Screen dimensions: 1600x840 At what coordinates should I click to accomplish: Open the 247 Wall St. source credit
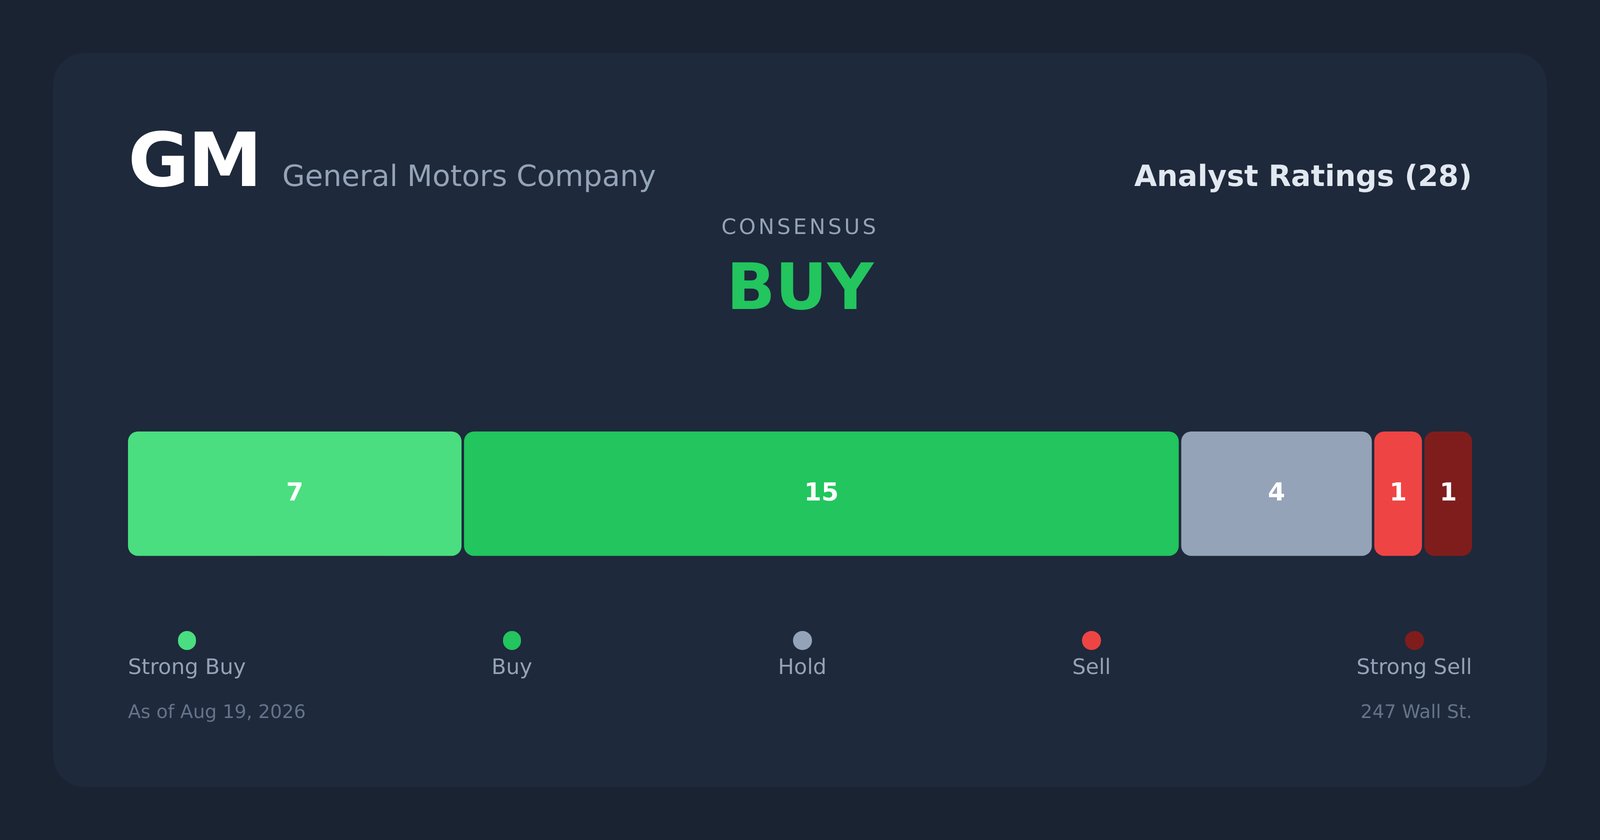(x=1416, y=712)
